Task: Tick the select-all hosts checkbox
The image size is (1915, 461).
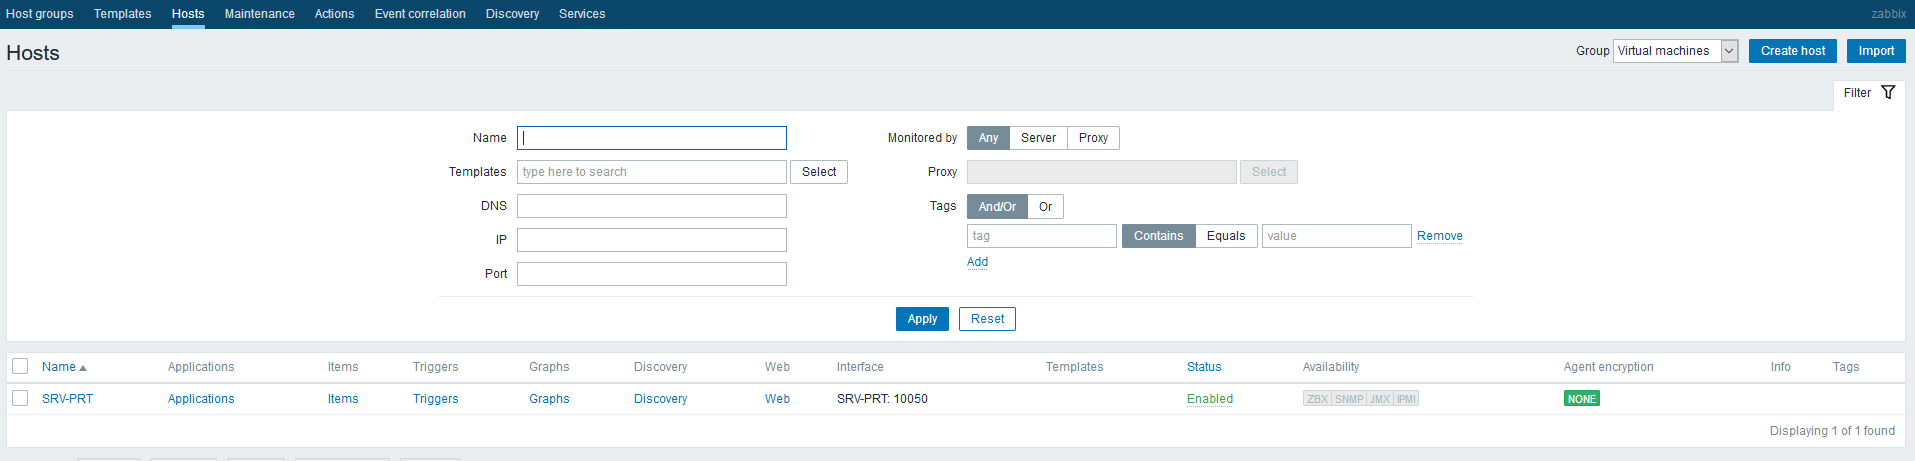Action: tap(20, 367)
